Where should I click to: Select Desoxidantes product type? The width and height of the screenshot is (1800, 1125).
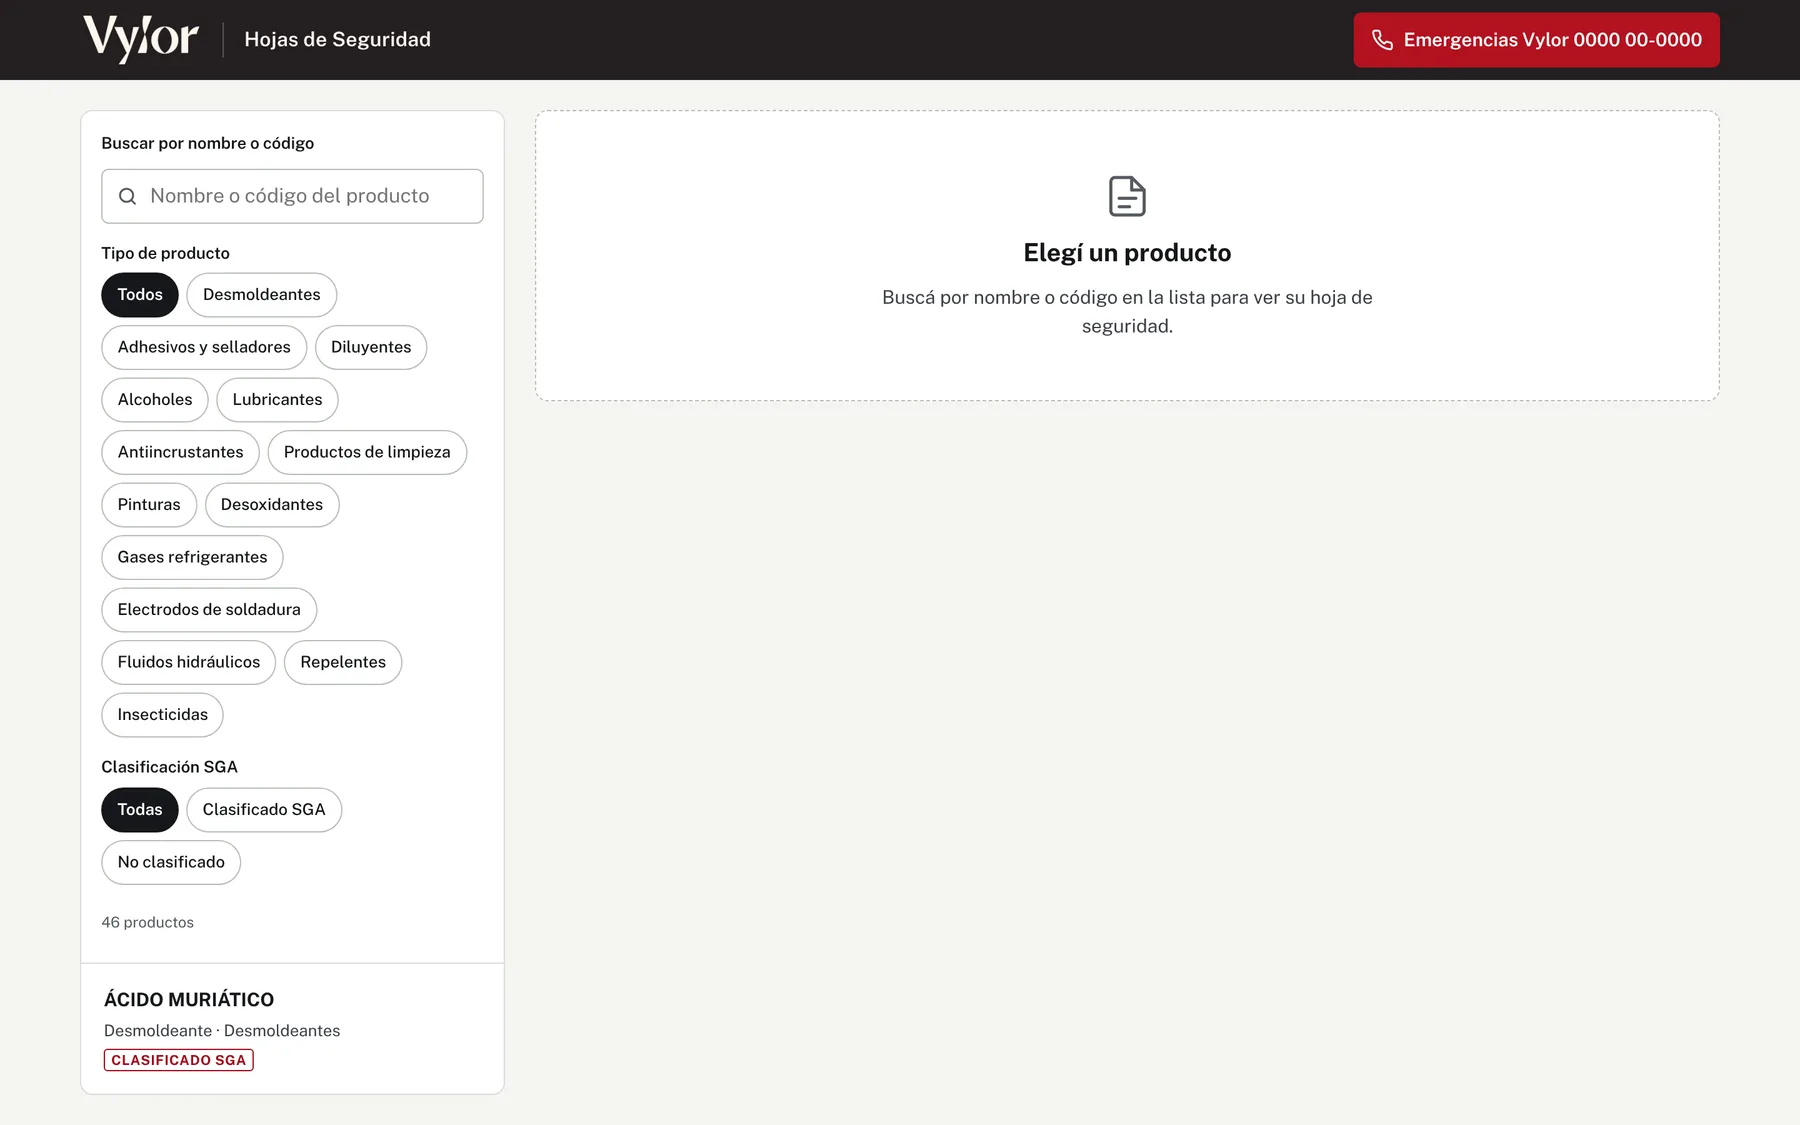(x=272, y=505)
